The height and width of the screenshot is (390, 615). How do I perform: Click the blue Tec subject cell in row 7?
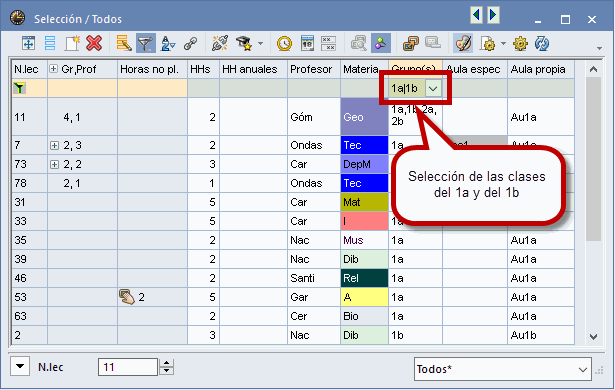click(x=364, y=146)
